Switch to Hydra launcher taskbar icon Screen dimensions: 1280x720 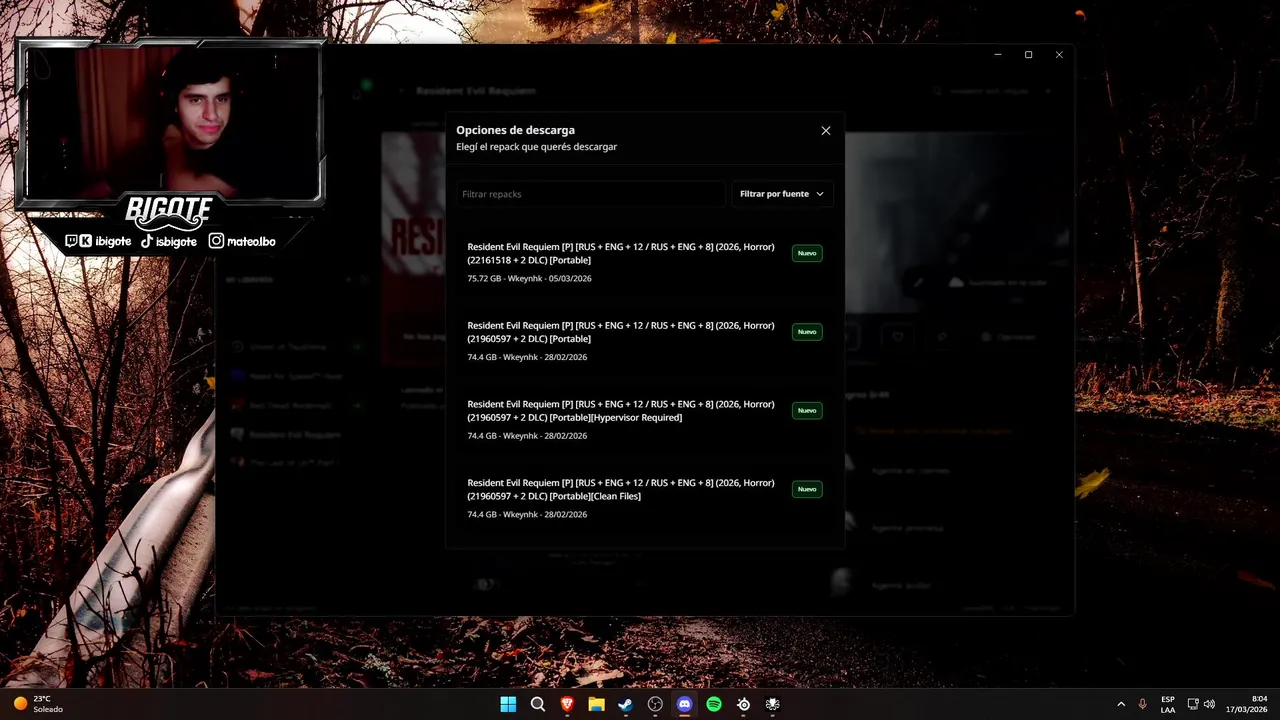click(x=772, y=704)
